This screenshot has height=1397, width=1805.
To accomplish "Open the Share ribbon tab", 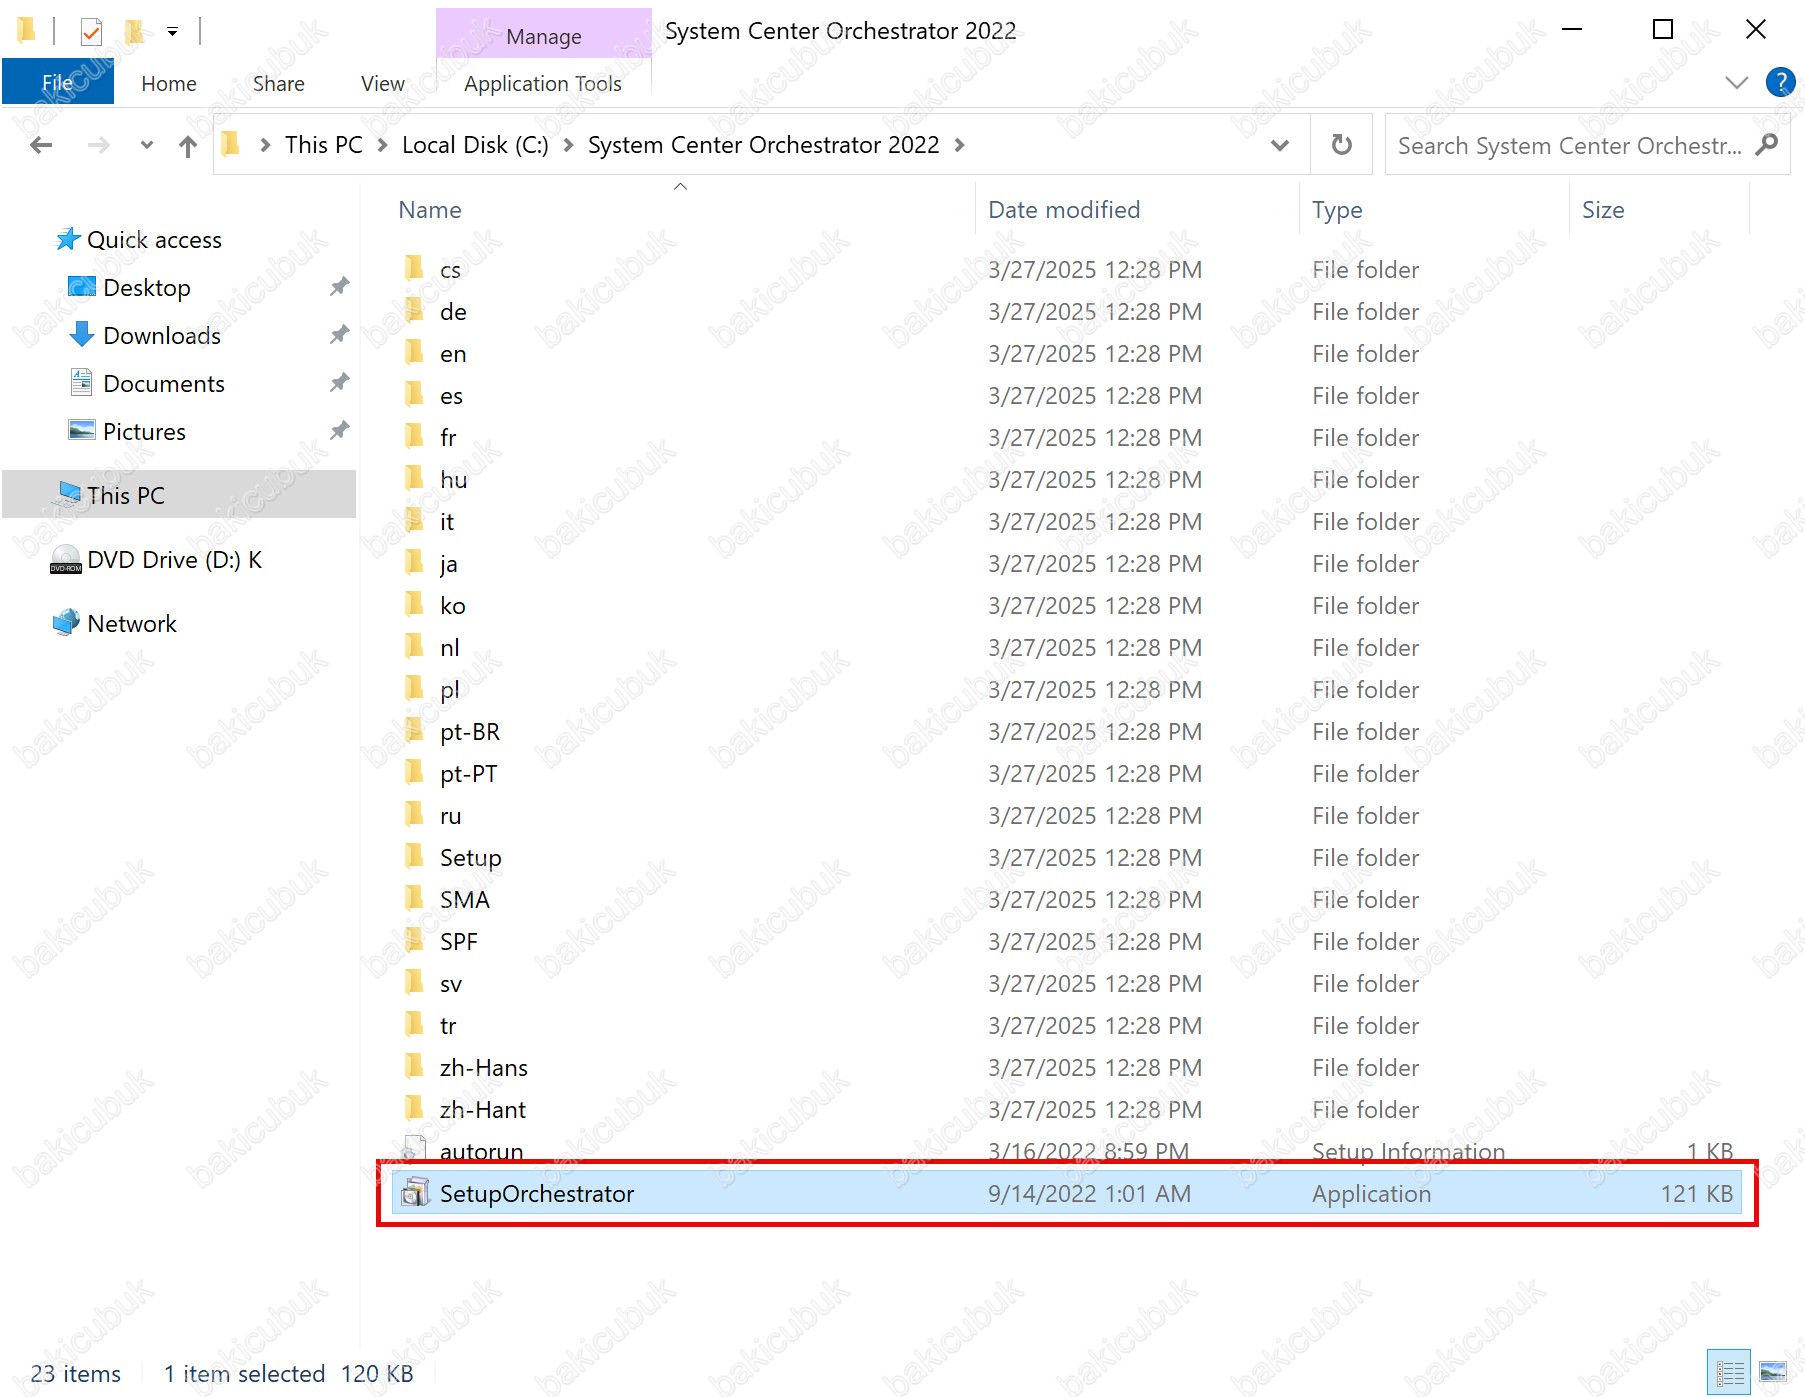I will [x=278, y=83].
